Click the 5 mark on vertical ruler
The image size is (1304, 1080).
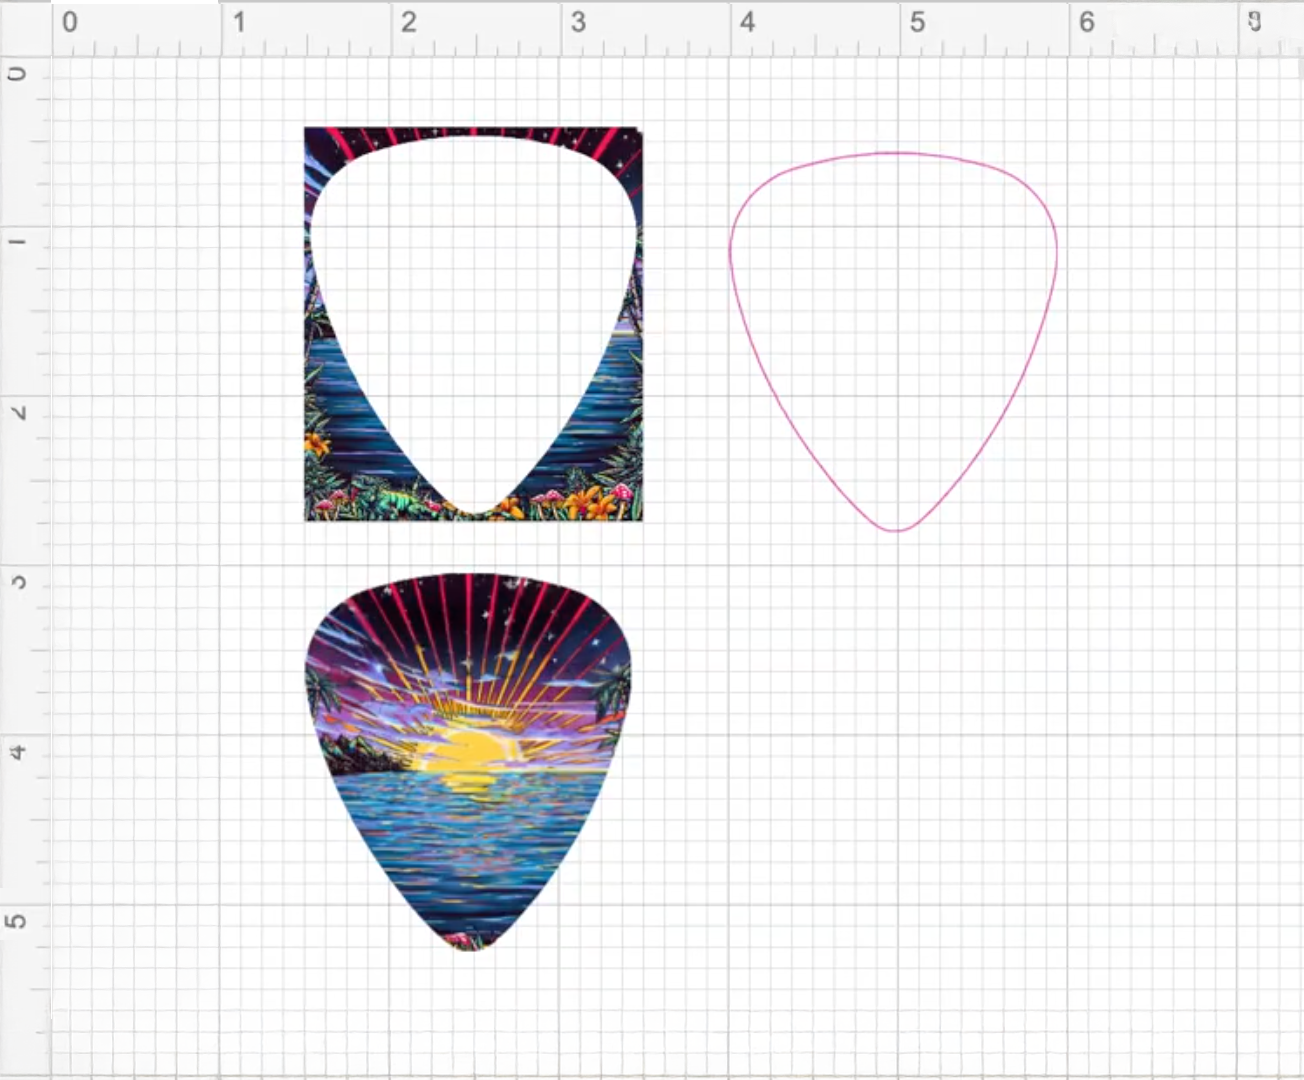tap(18, 920)
